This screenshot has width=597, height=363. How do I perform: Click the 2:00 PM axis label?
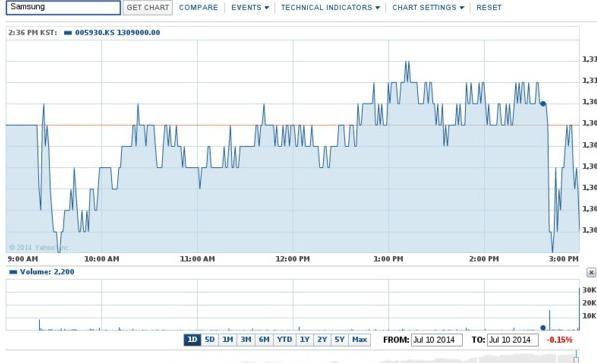click(484, 259)
